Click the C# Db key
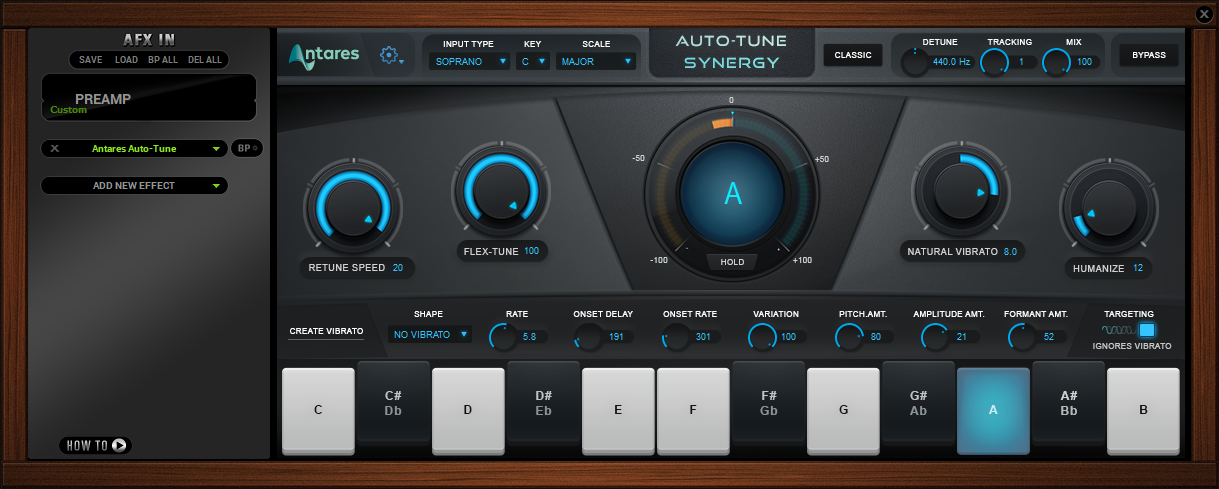Viewport: 1219px width, 489px height. (x=393, y=403)
